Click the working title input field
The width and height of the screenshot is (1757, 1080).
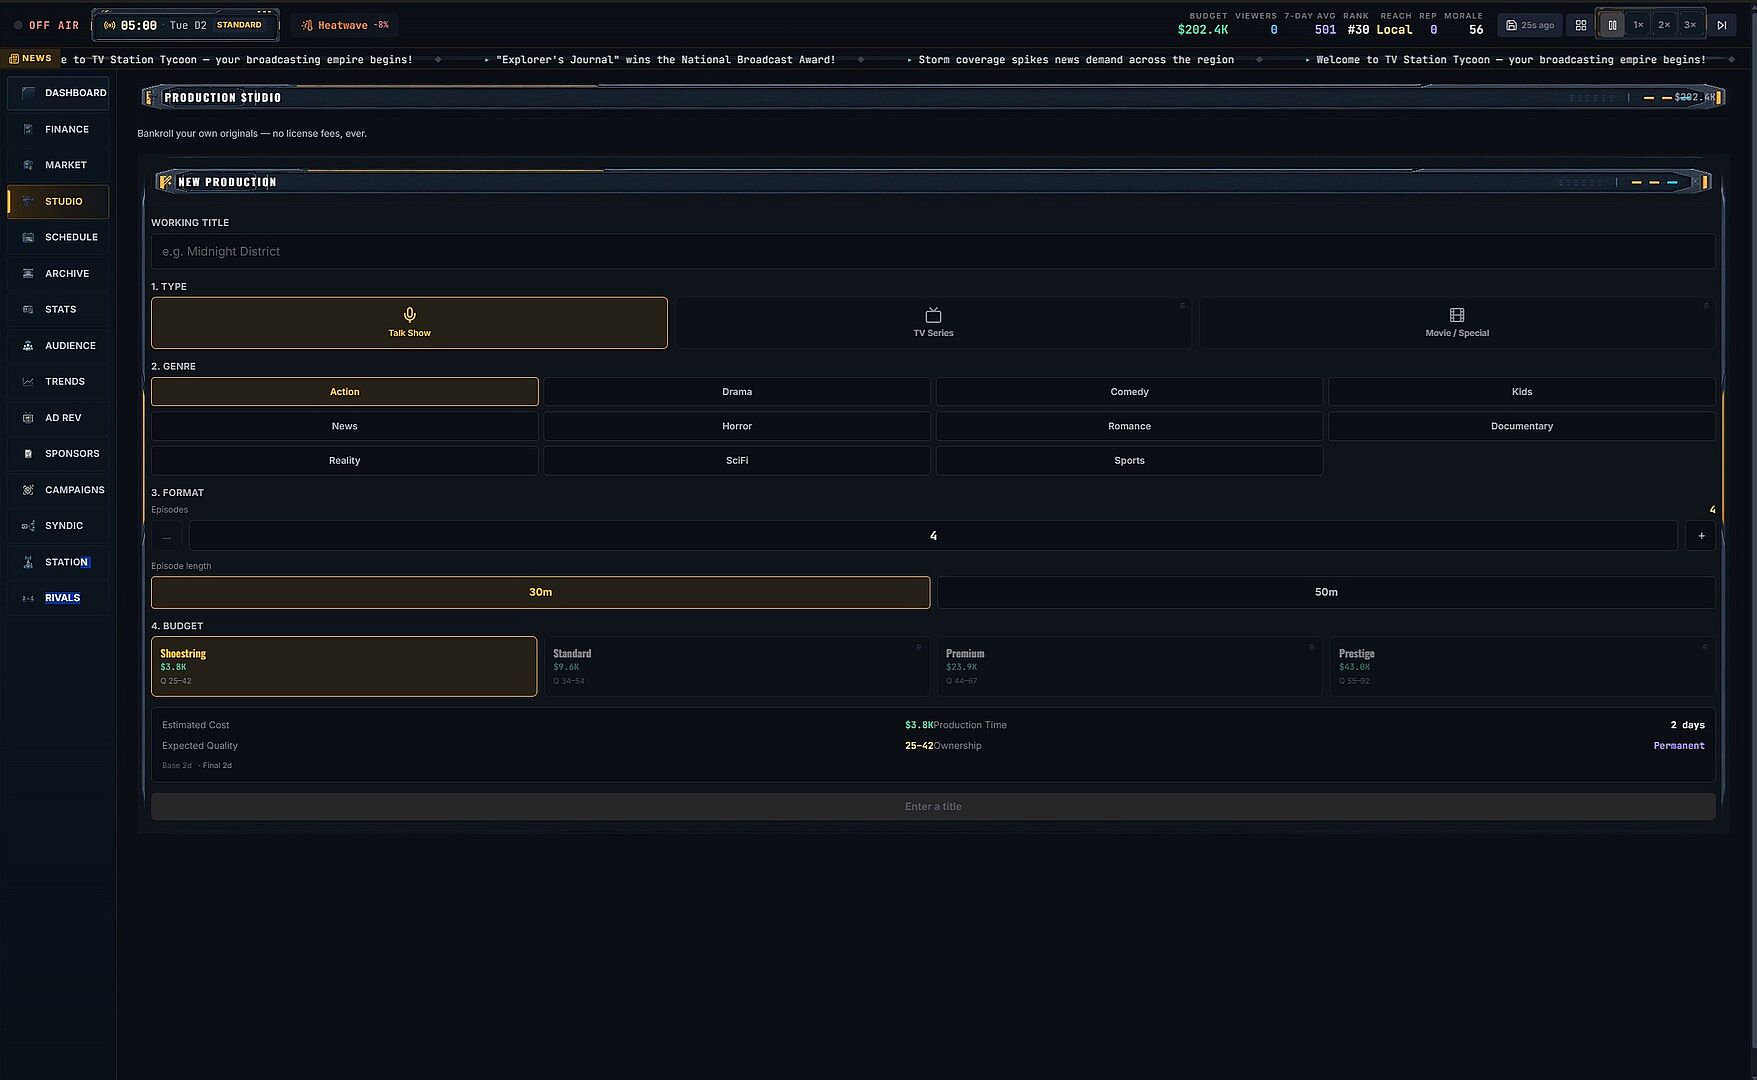[933, 252]
